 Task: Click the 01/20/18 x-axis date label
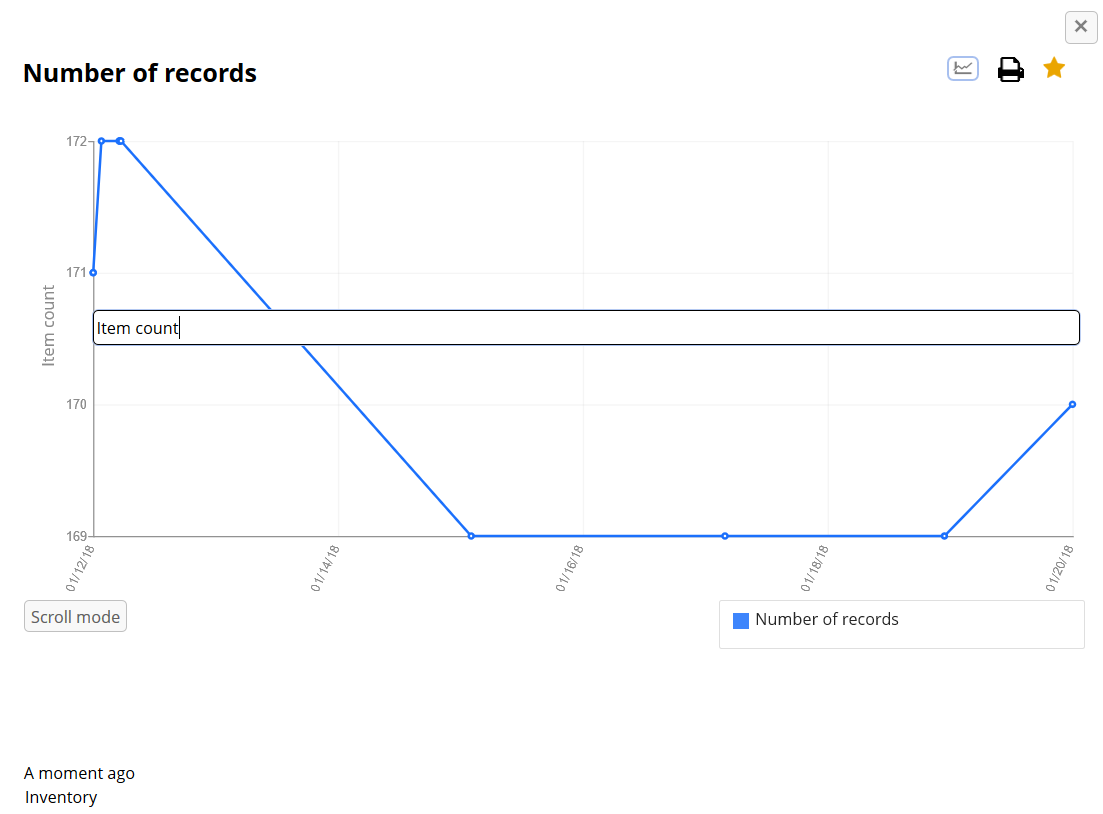click(1060, 568)
